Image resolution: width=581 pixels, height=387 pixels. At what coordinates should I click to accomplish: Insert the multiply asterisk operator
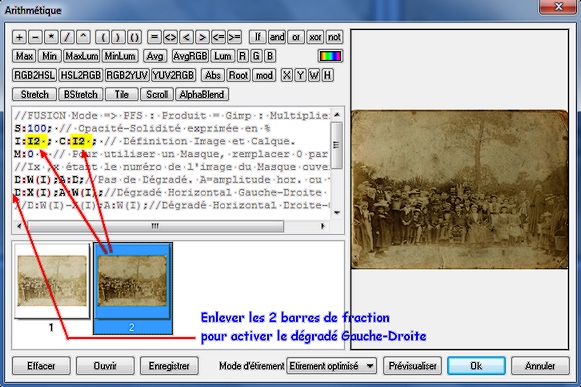pos(51,37)
